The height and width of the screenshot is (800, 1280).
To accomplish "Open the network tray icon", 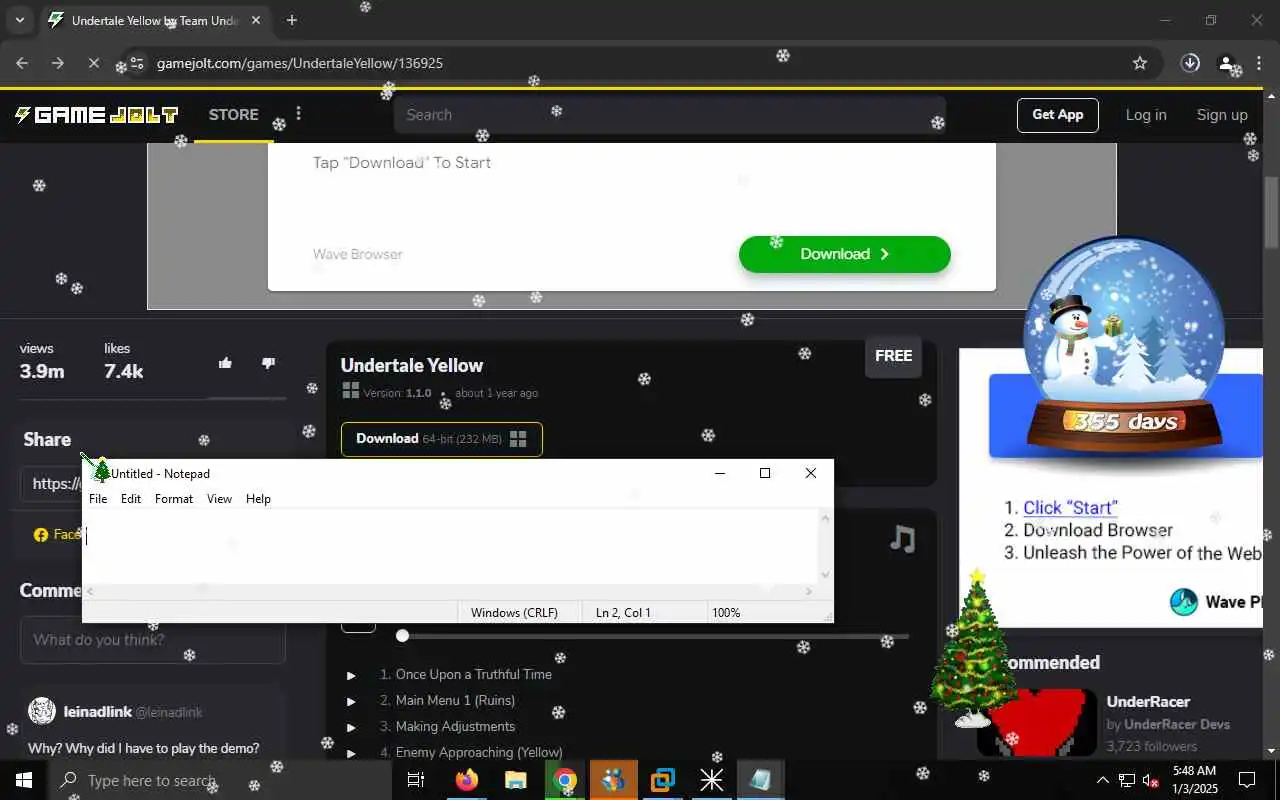I will point(1127,780).
